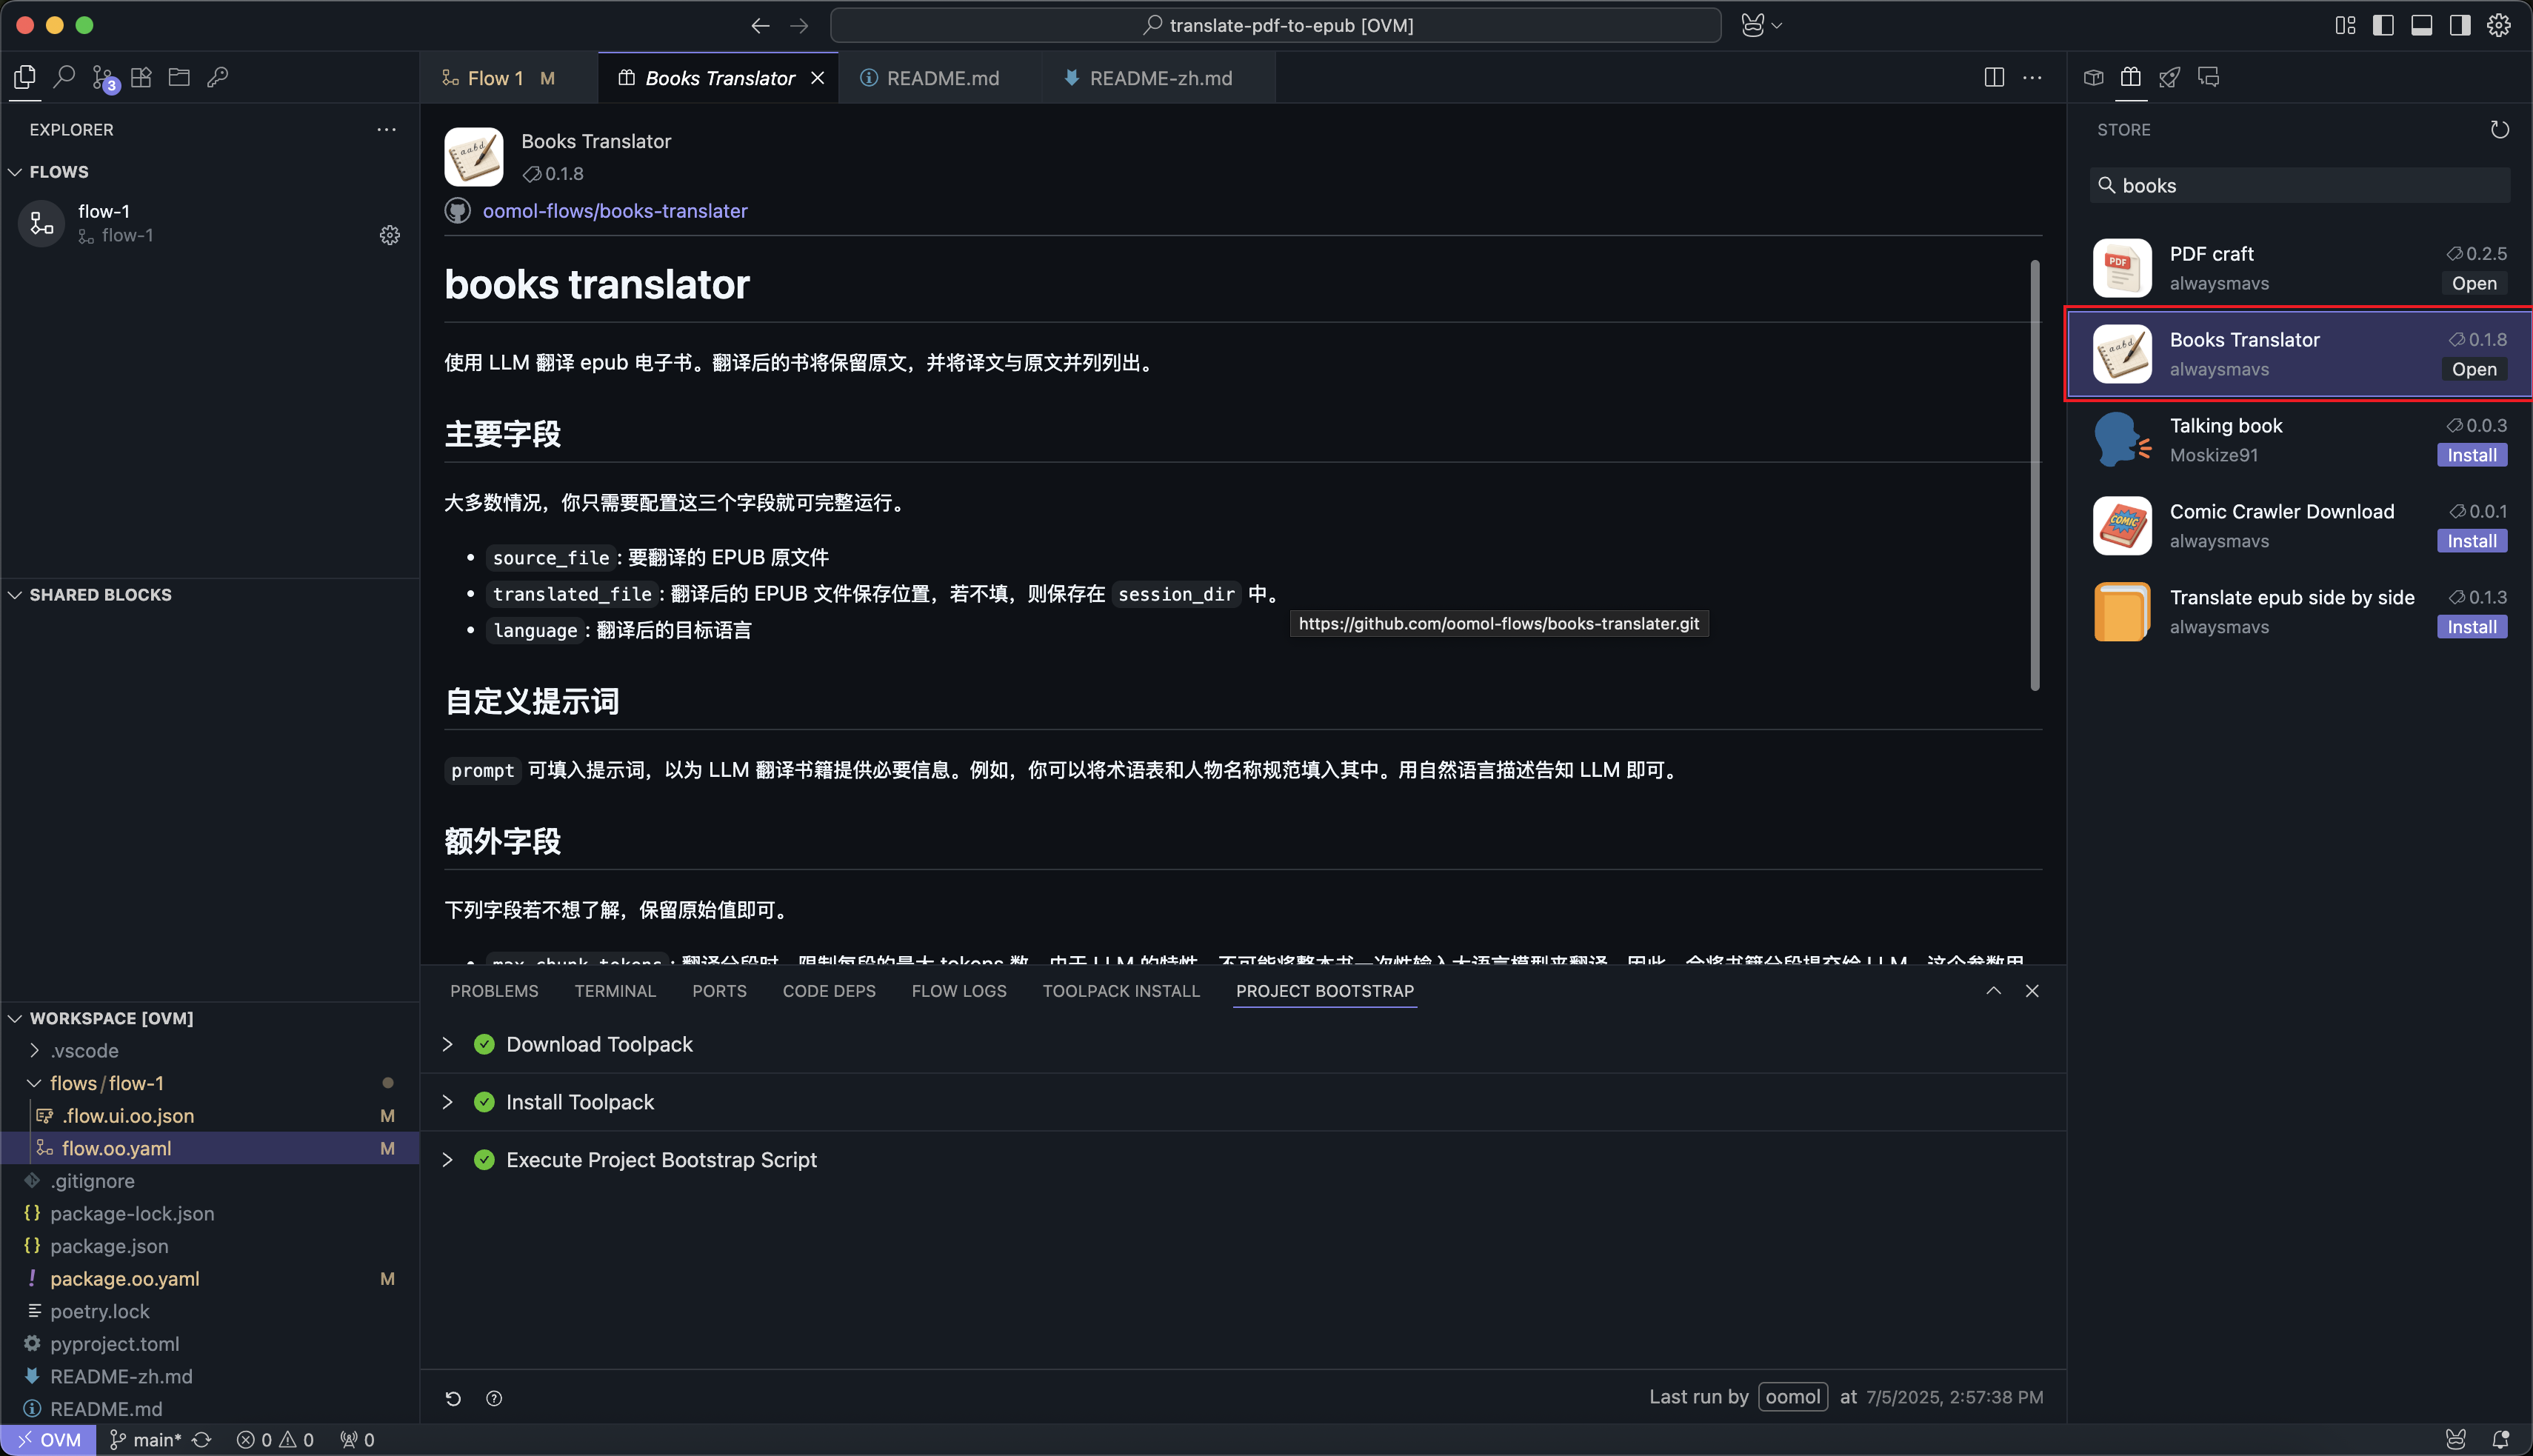Viewport: 2533px width, 1456px height.
Task: Click the README vertical scrollbar
Action: (2034, 475)
